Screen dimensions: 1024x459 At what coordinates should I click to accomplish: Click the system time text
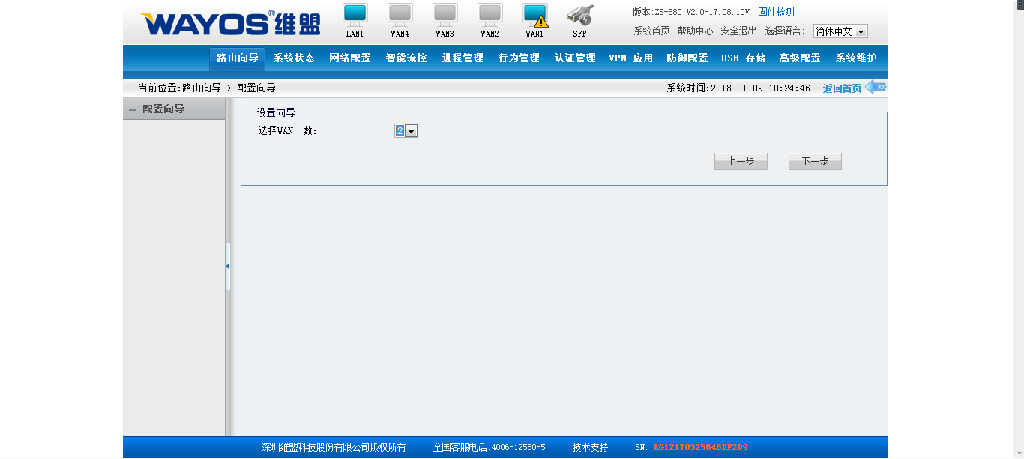coord(739,88)
